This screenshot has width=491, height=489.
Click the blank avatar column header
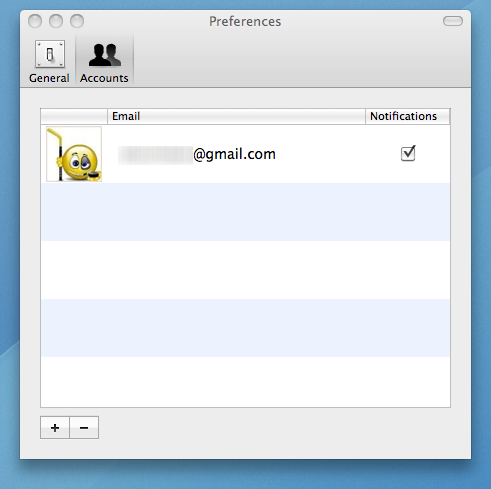(x=74, y=116)
